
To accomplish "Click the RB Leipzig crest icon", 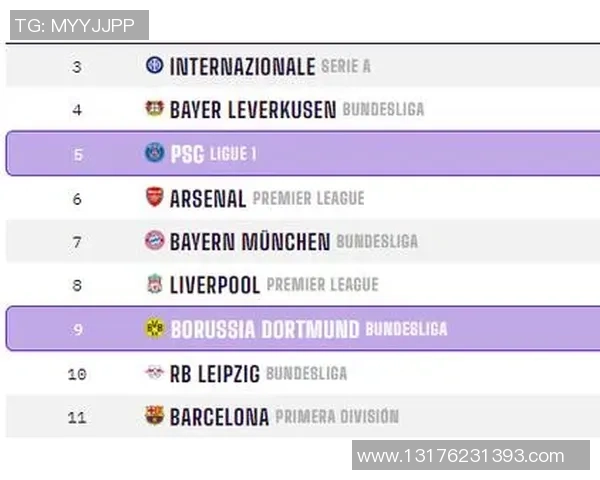I will 154,373.
